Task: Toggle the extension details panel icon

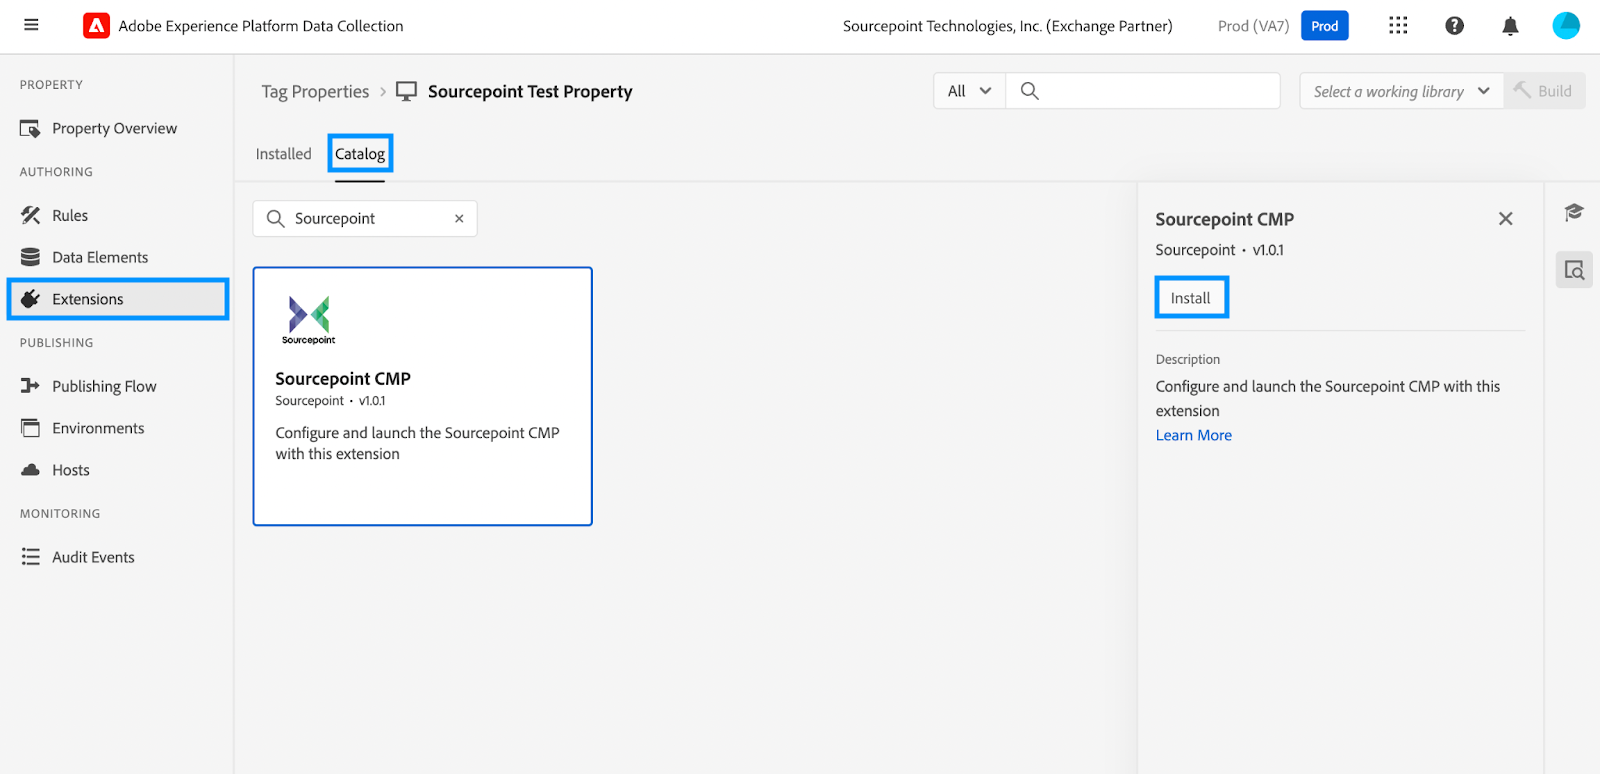Action: pos(1574,270)
